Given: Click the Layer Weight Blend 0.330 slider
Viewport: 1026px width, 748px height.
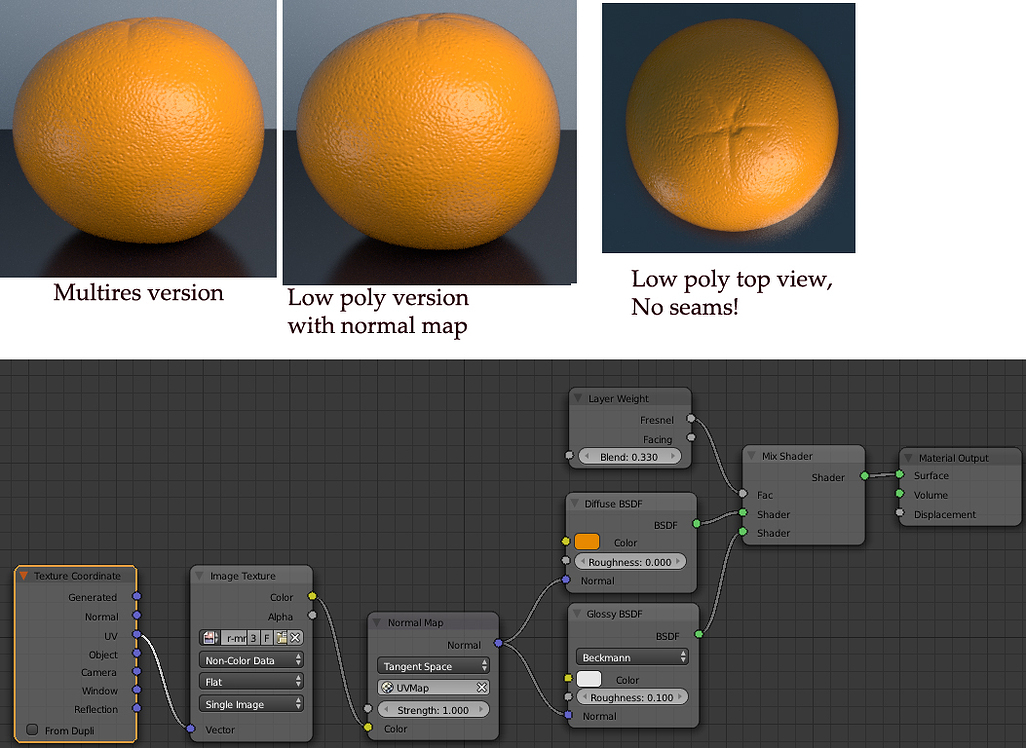Looking at the screenshot, I should click(629, 457).
